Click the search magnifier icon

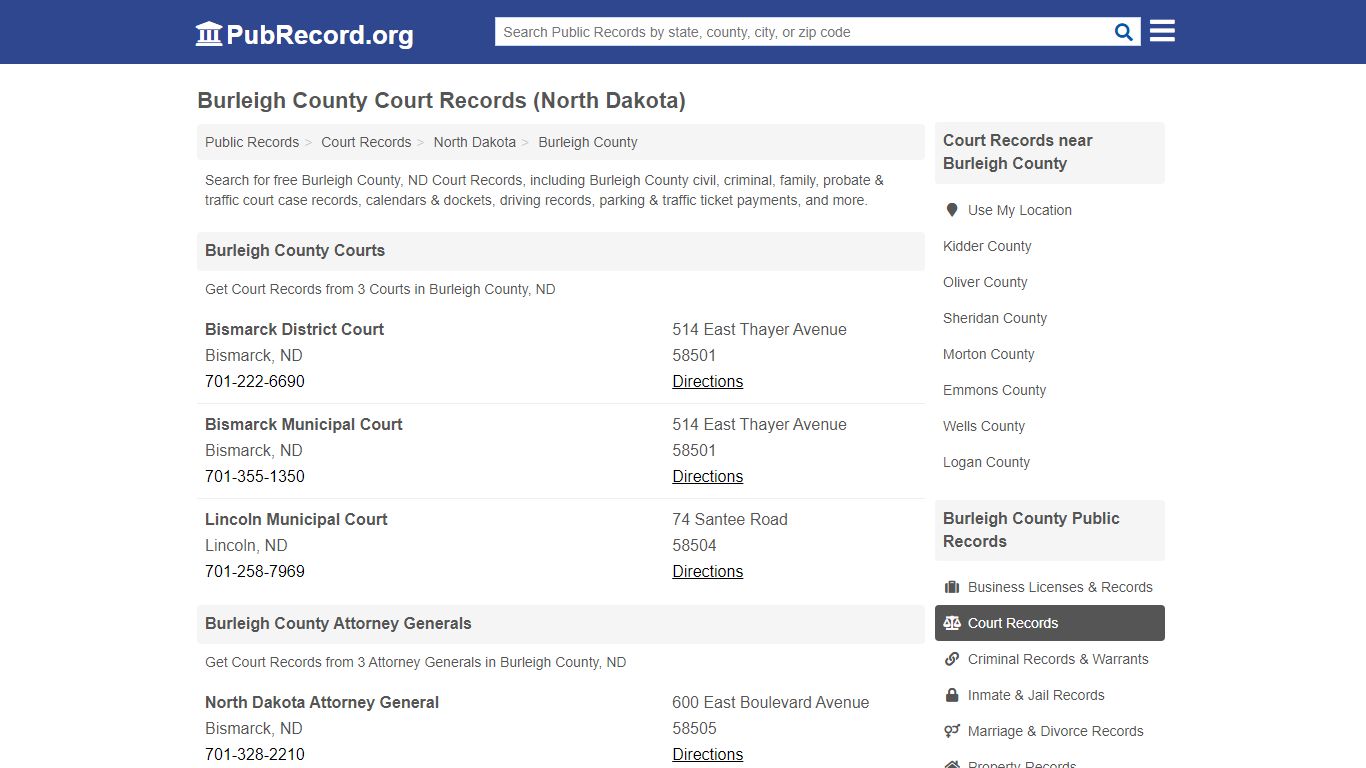click(1124, 32)
